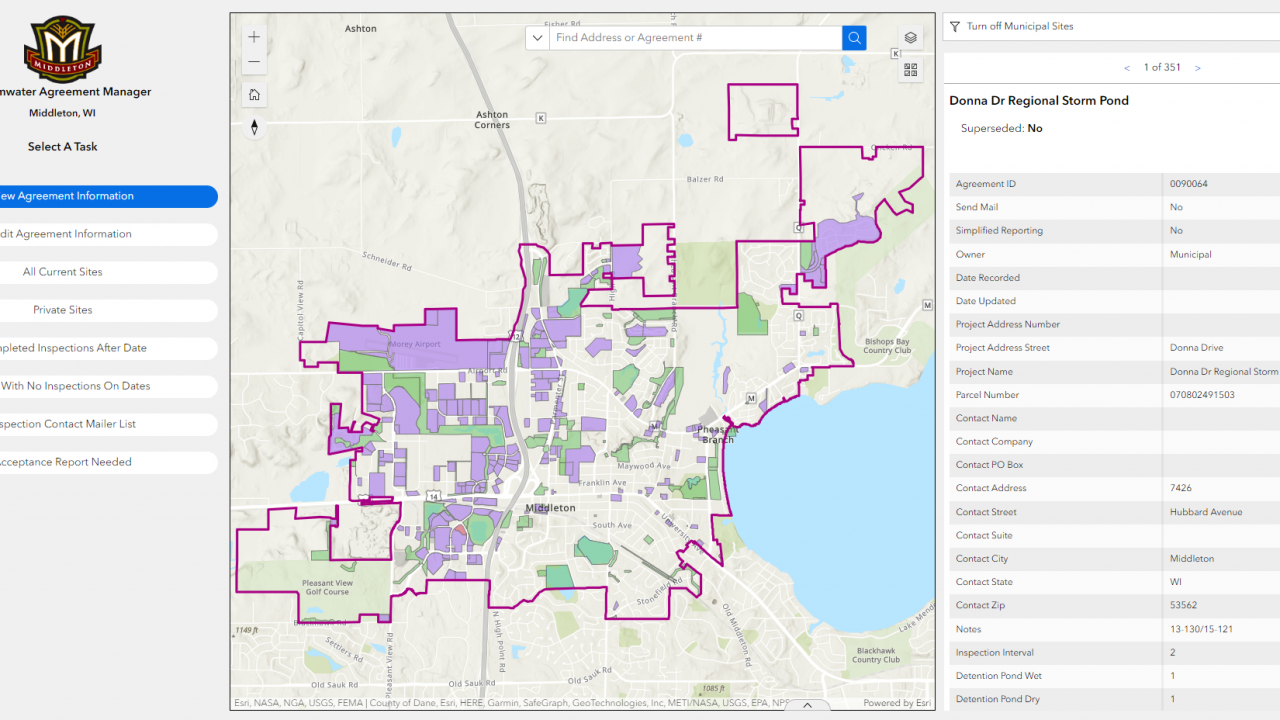Click Select A Task heading
This screenshot has height=720, width=1280.
pos(63,147)
